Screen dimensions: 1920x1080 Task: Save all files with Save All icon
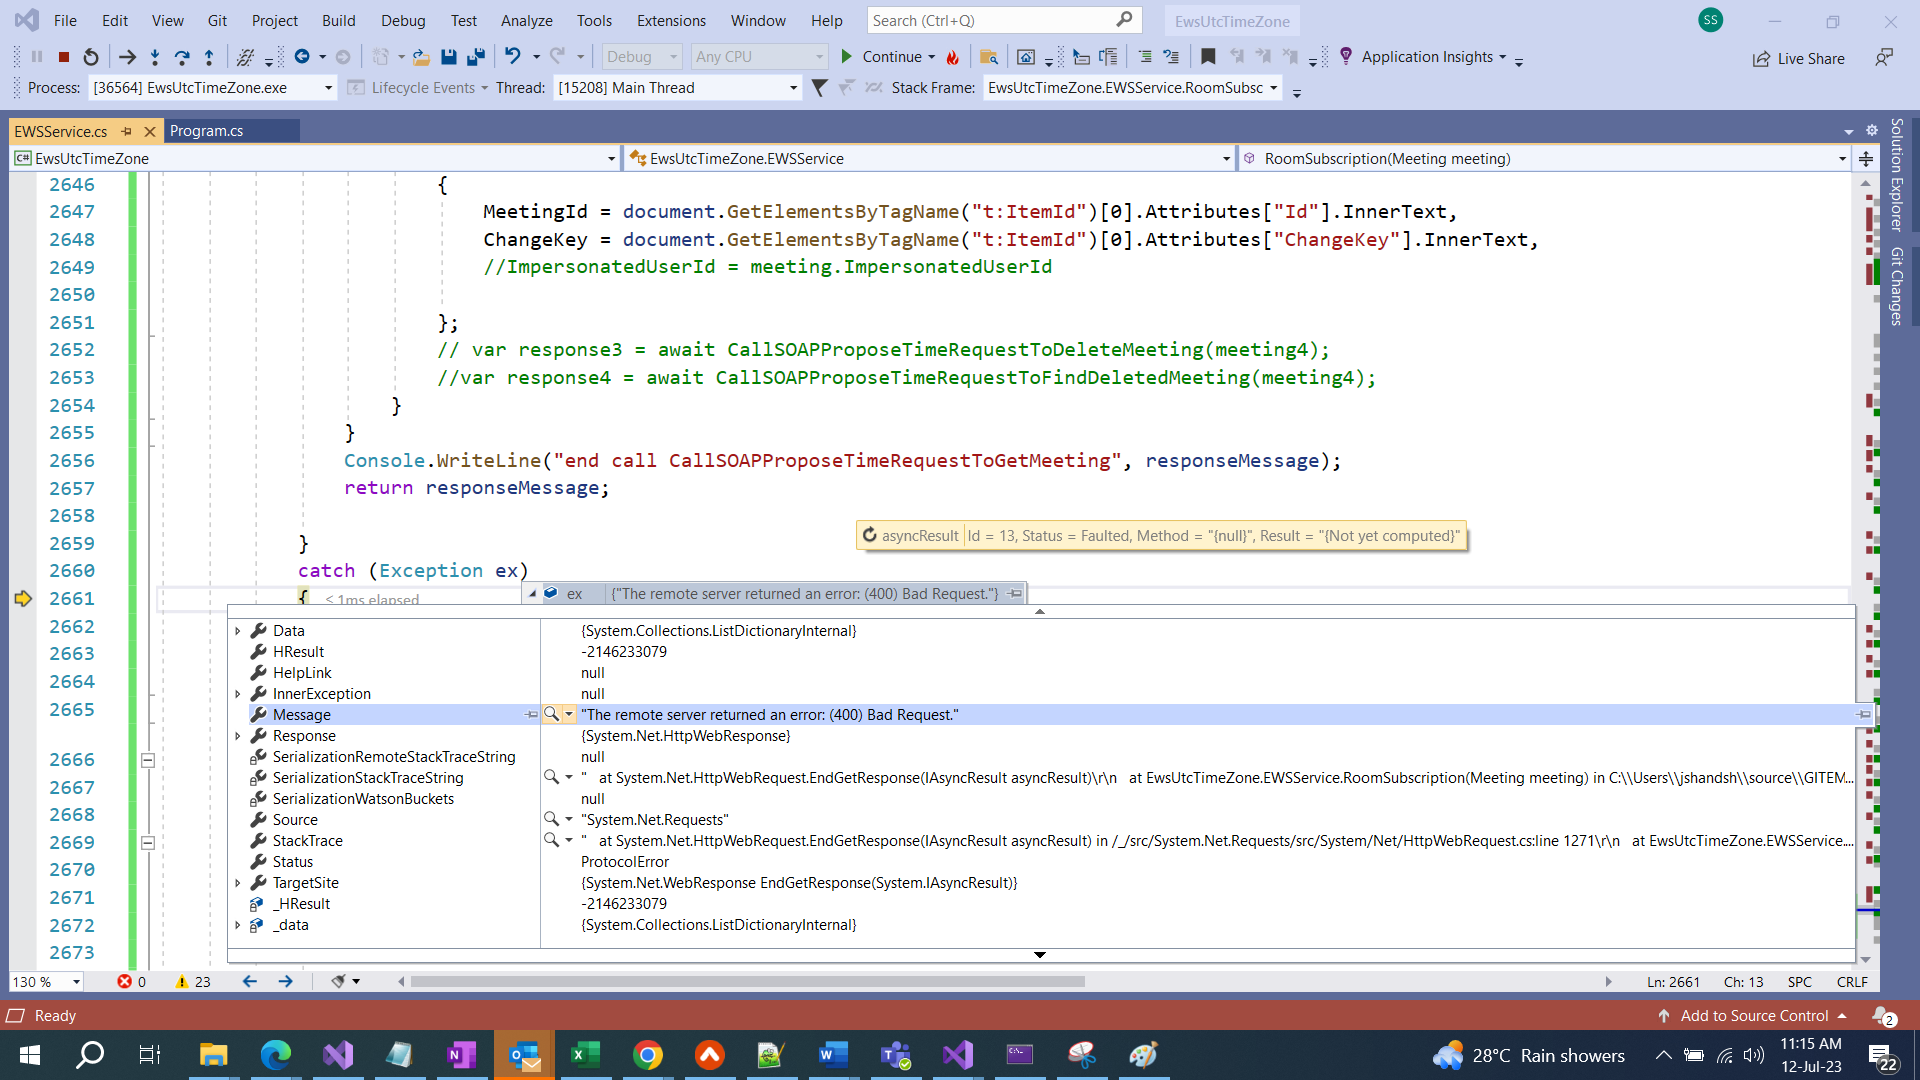point(476,56)
